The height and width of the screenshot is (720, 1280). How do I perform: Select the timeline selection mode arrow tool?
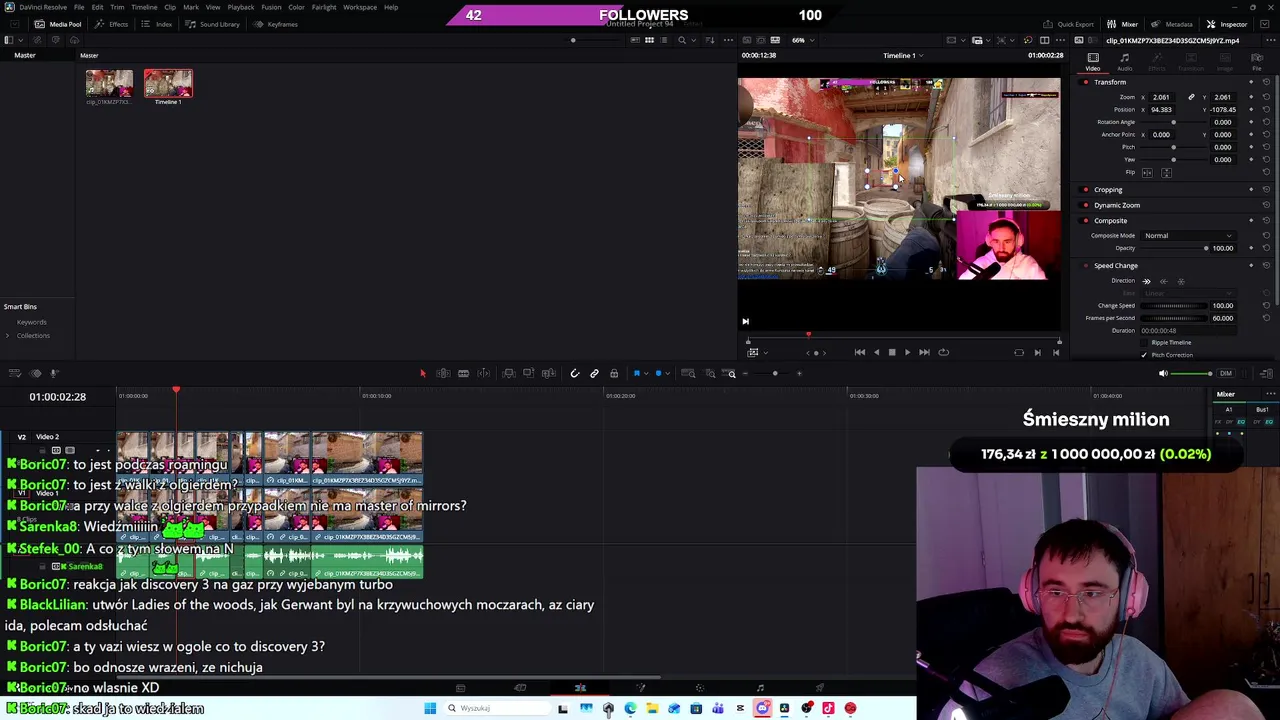point(422,373)
